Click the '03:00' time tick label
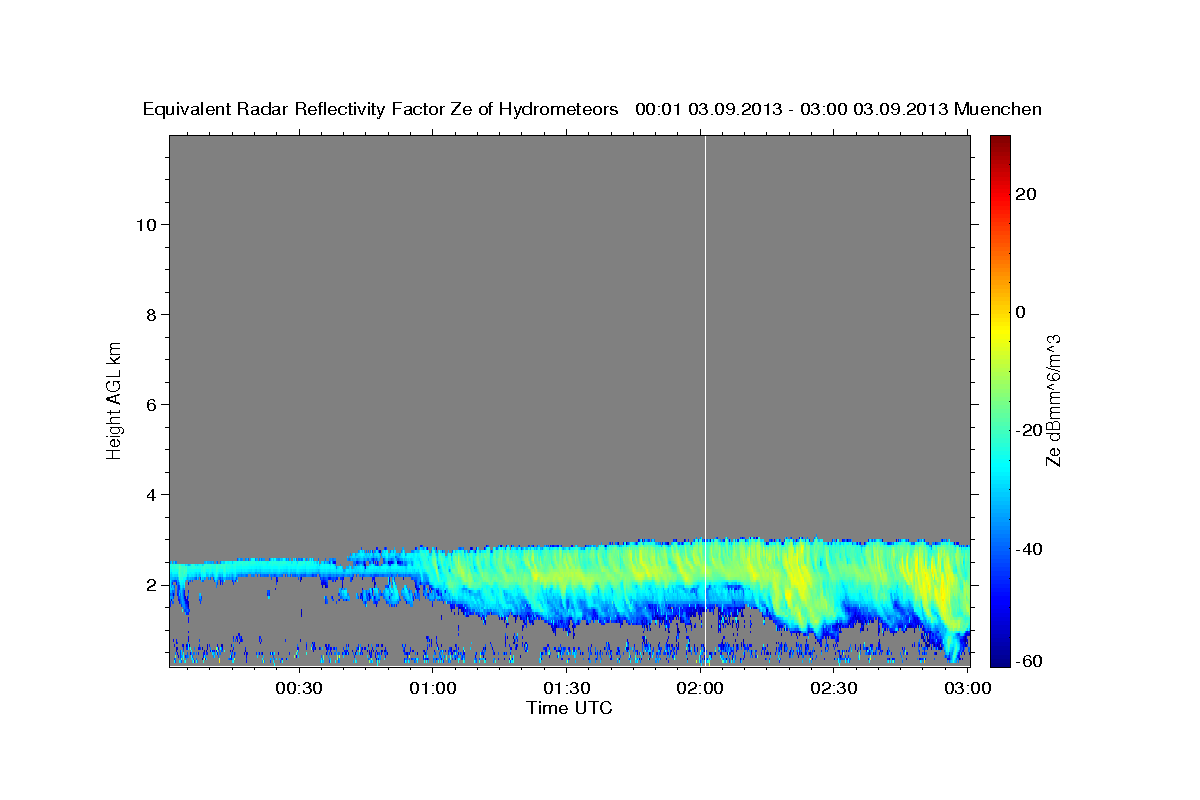The image size is (1200, 800). pyautogui.click(x=968, y=689)
